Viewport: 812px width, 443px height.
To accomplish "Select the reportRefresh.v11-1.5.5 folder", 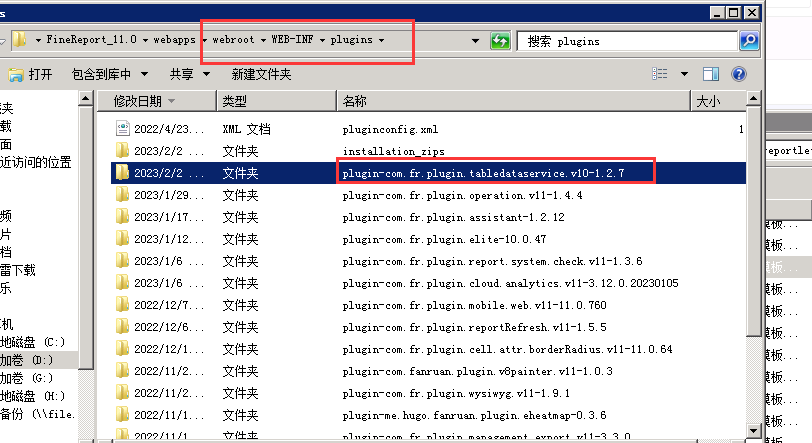I will tap(474, 327).
